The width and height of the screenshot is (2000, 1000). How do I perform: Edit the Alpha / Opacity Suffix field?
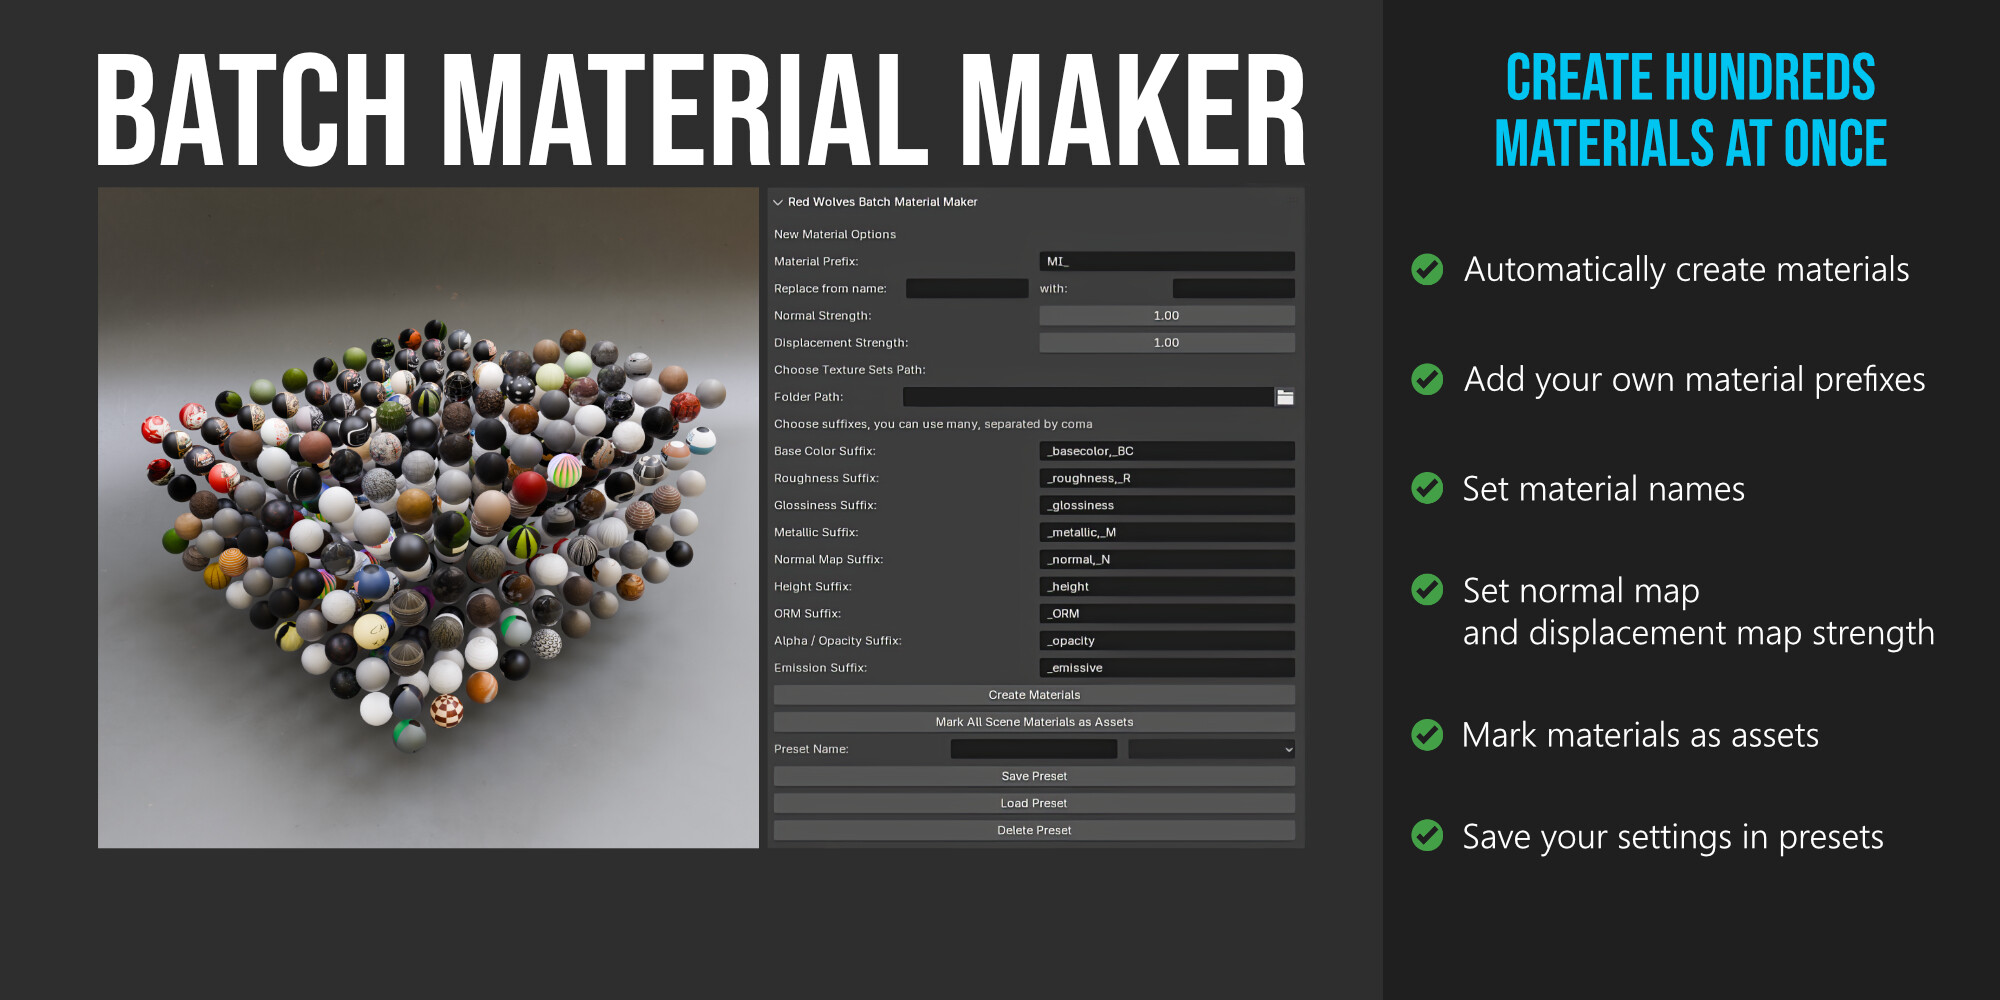[x=1167, y=640]
